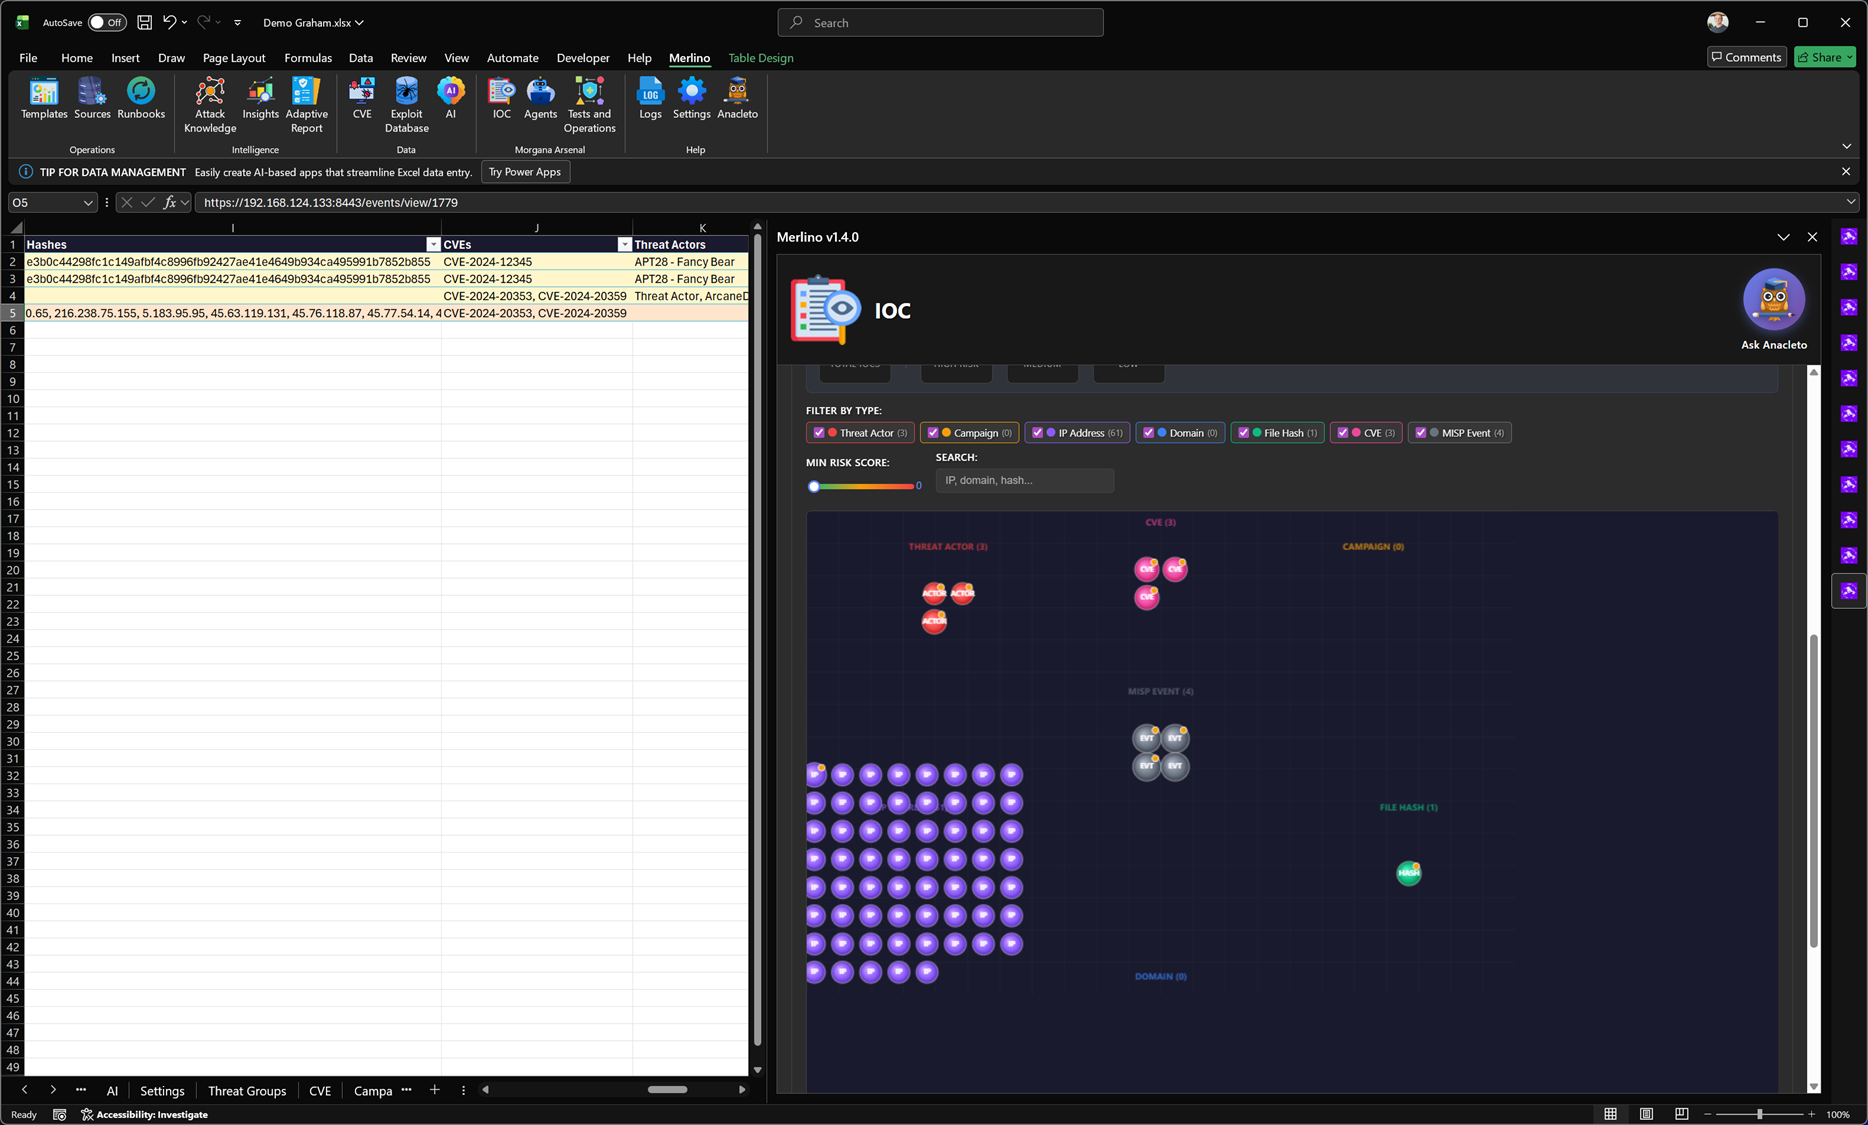This screenshot has width=1868, height=1125.
Task: Turn on the AutoSave toggle
Action: point(107,22)
